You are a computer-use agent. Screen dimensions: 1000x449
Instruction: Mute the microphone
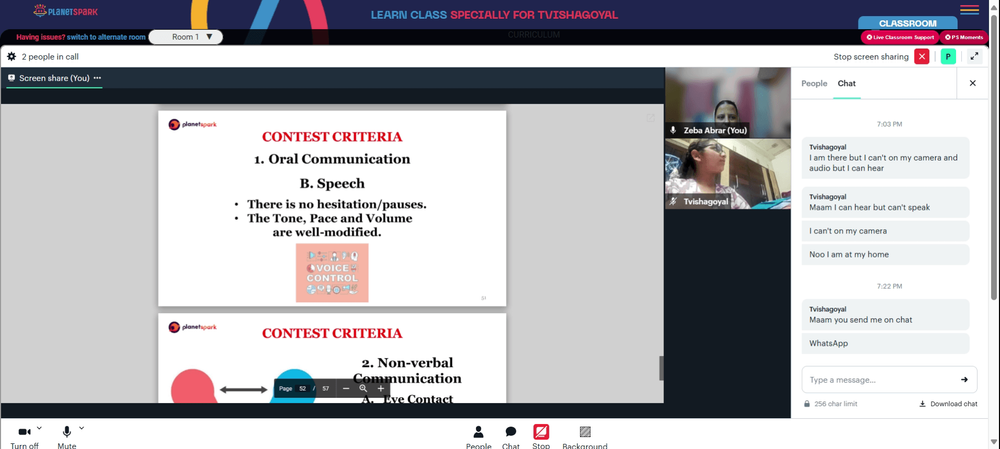[66, 437]
